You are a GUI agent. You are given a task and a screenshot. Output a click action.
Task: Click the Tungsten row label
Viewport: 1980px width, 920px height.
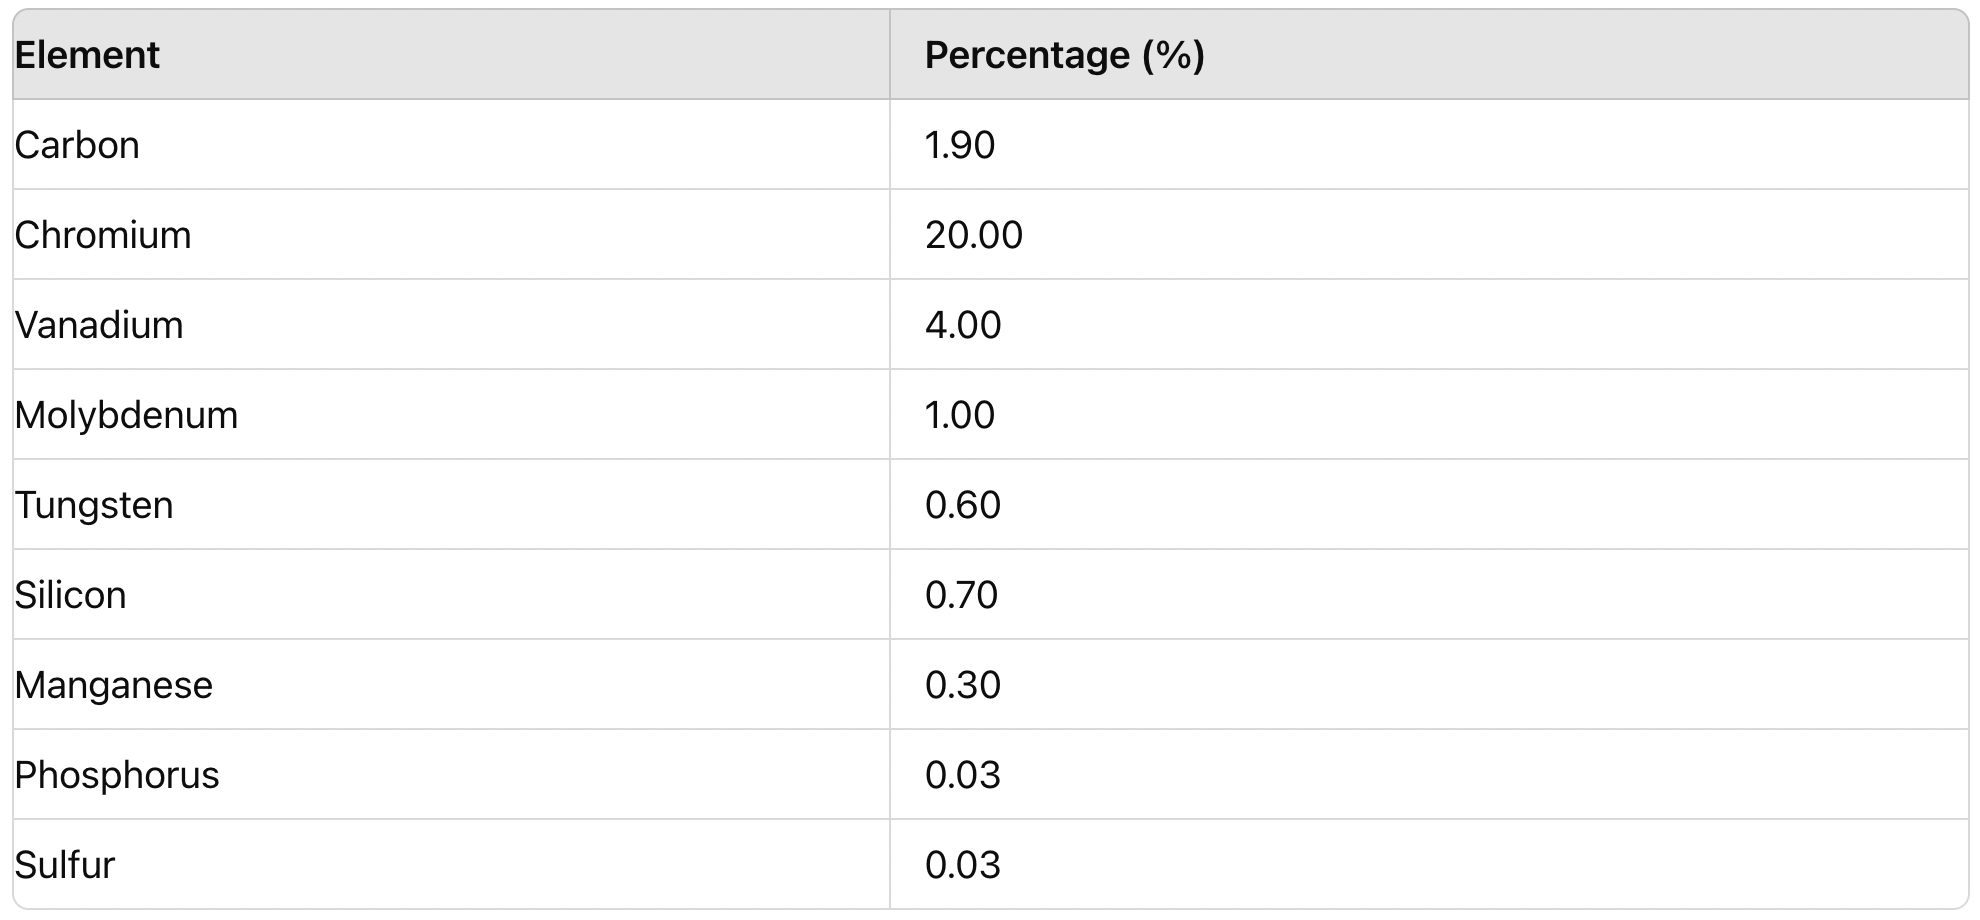click(x=94, y=505)
